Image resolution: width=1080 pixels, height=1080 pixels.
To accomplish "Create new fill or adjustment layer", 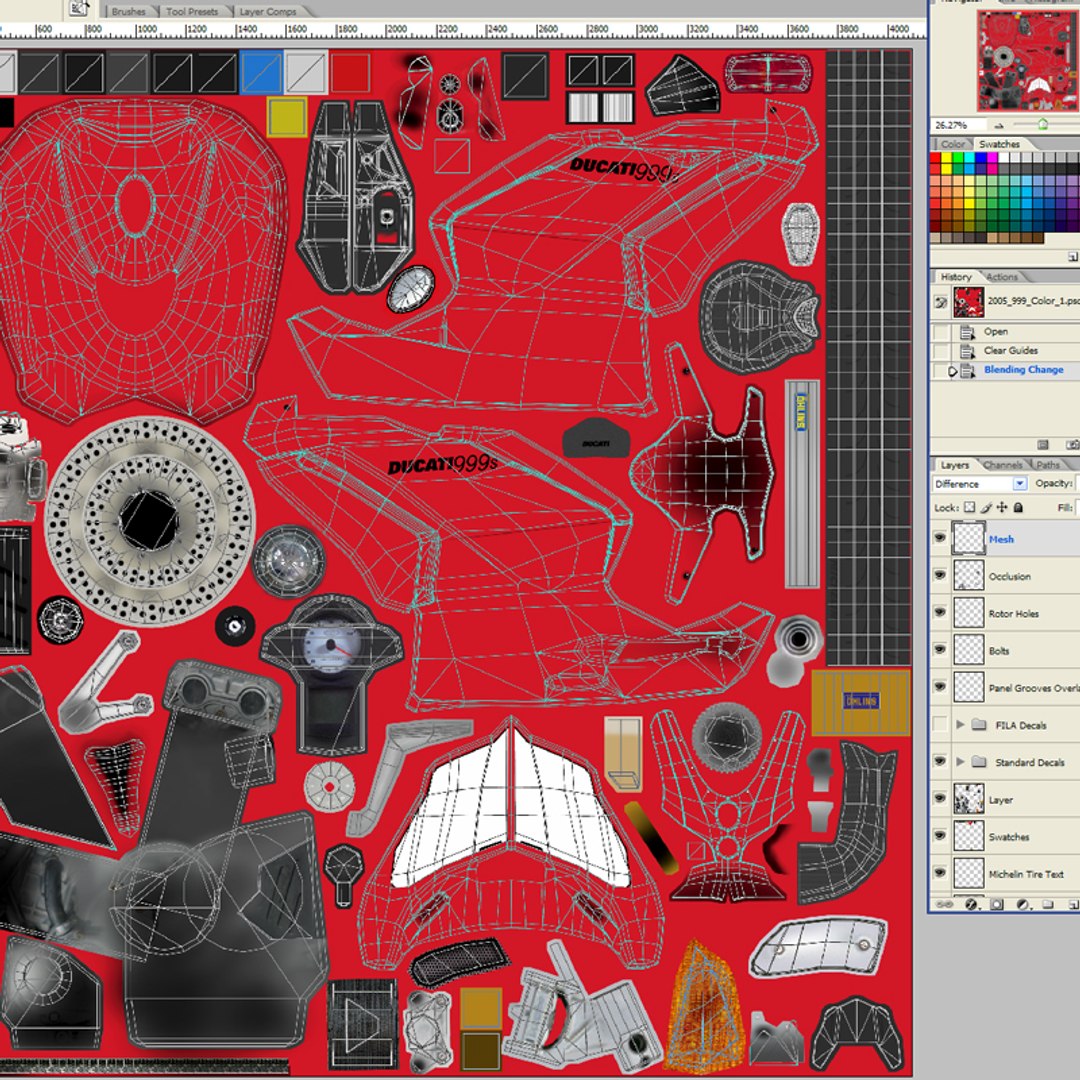I will coord(1023,904).
